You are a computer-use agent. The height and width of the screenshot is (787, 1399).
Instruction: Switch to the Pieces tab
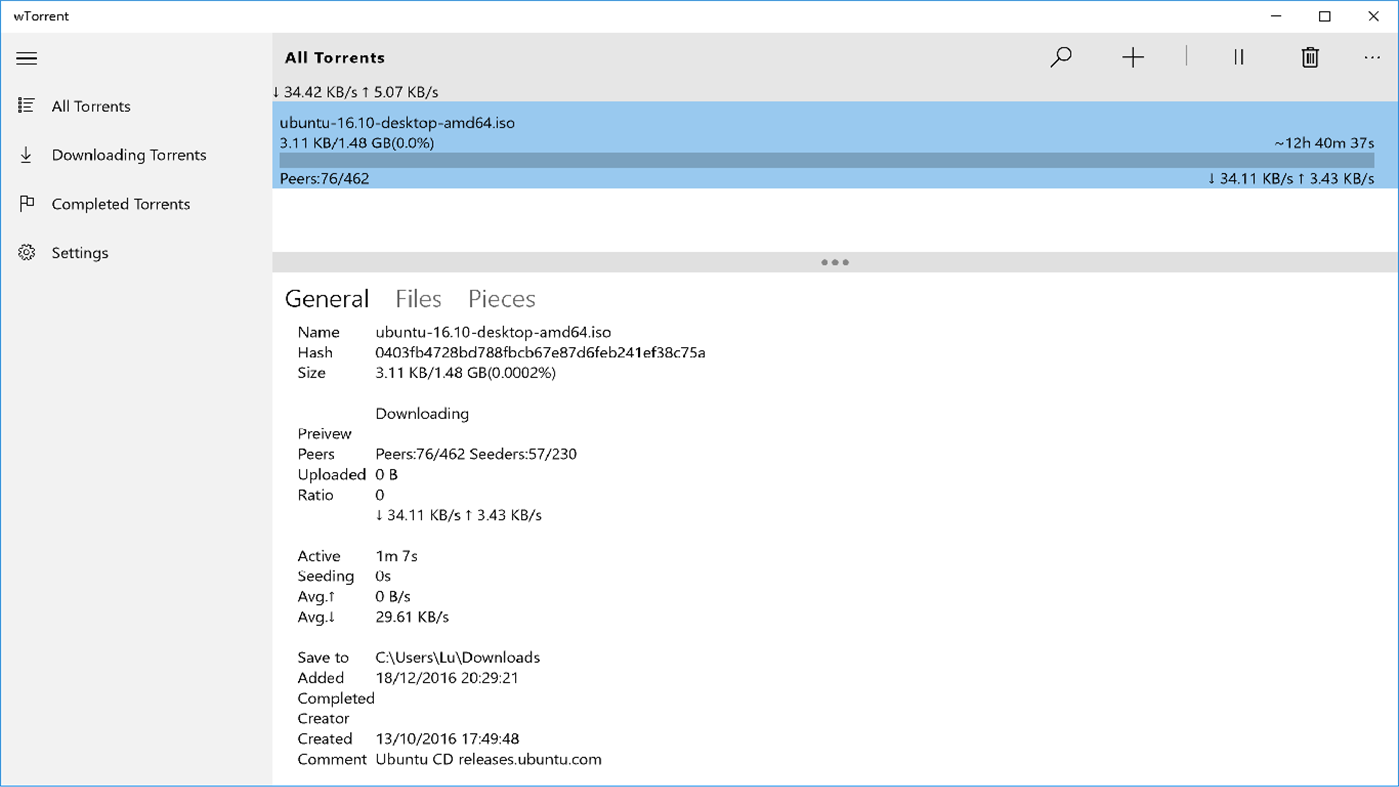click(x=501, y=298)
